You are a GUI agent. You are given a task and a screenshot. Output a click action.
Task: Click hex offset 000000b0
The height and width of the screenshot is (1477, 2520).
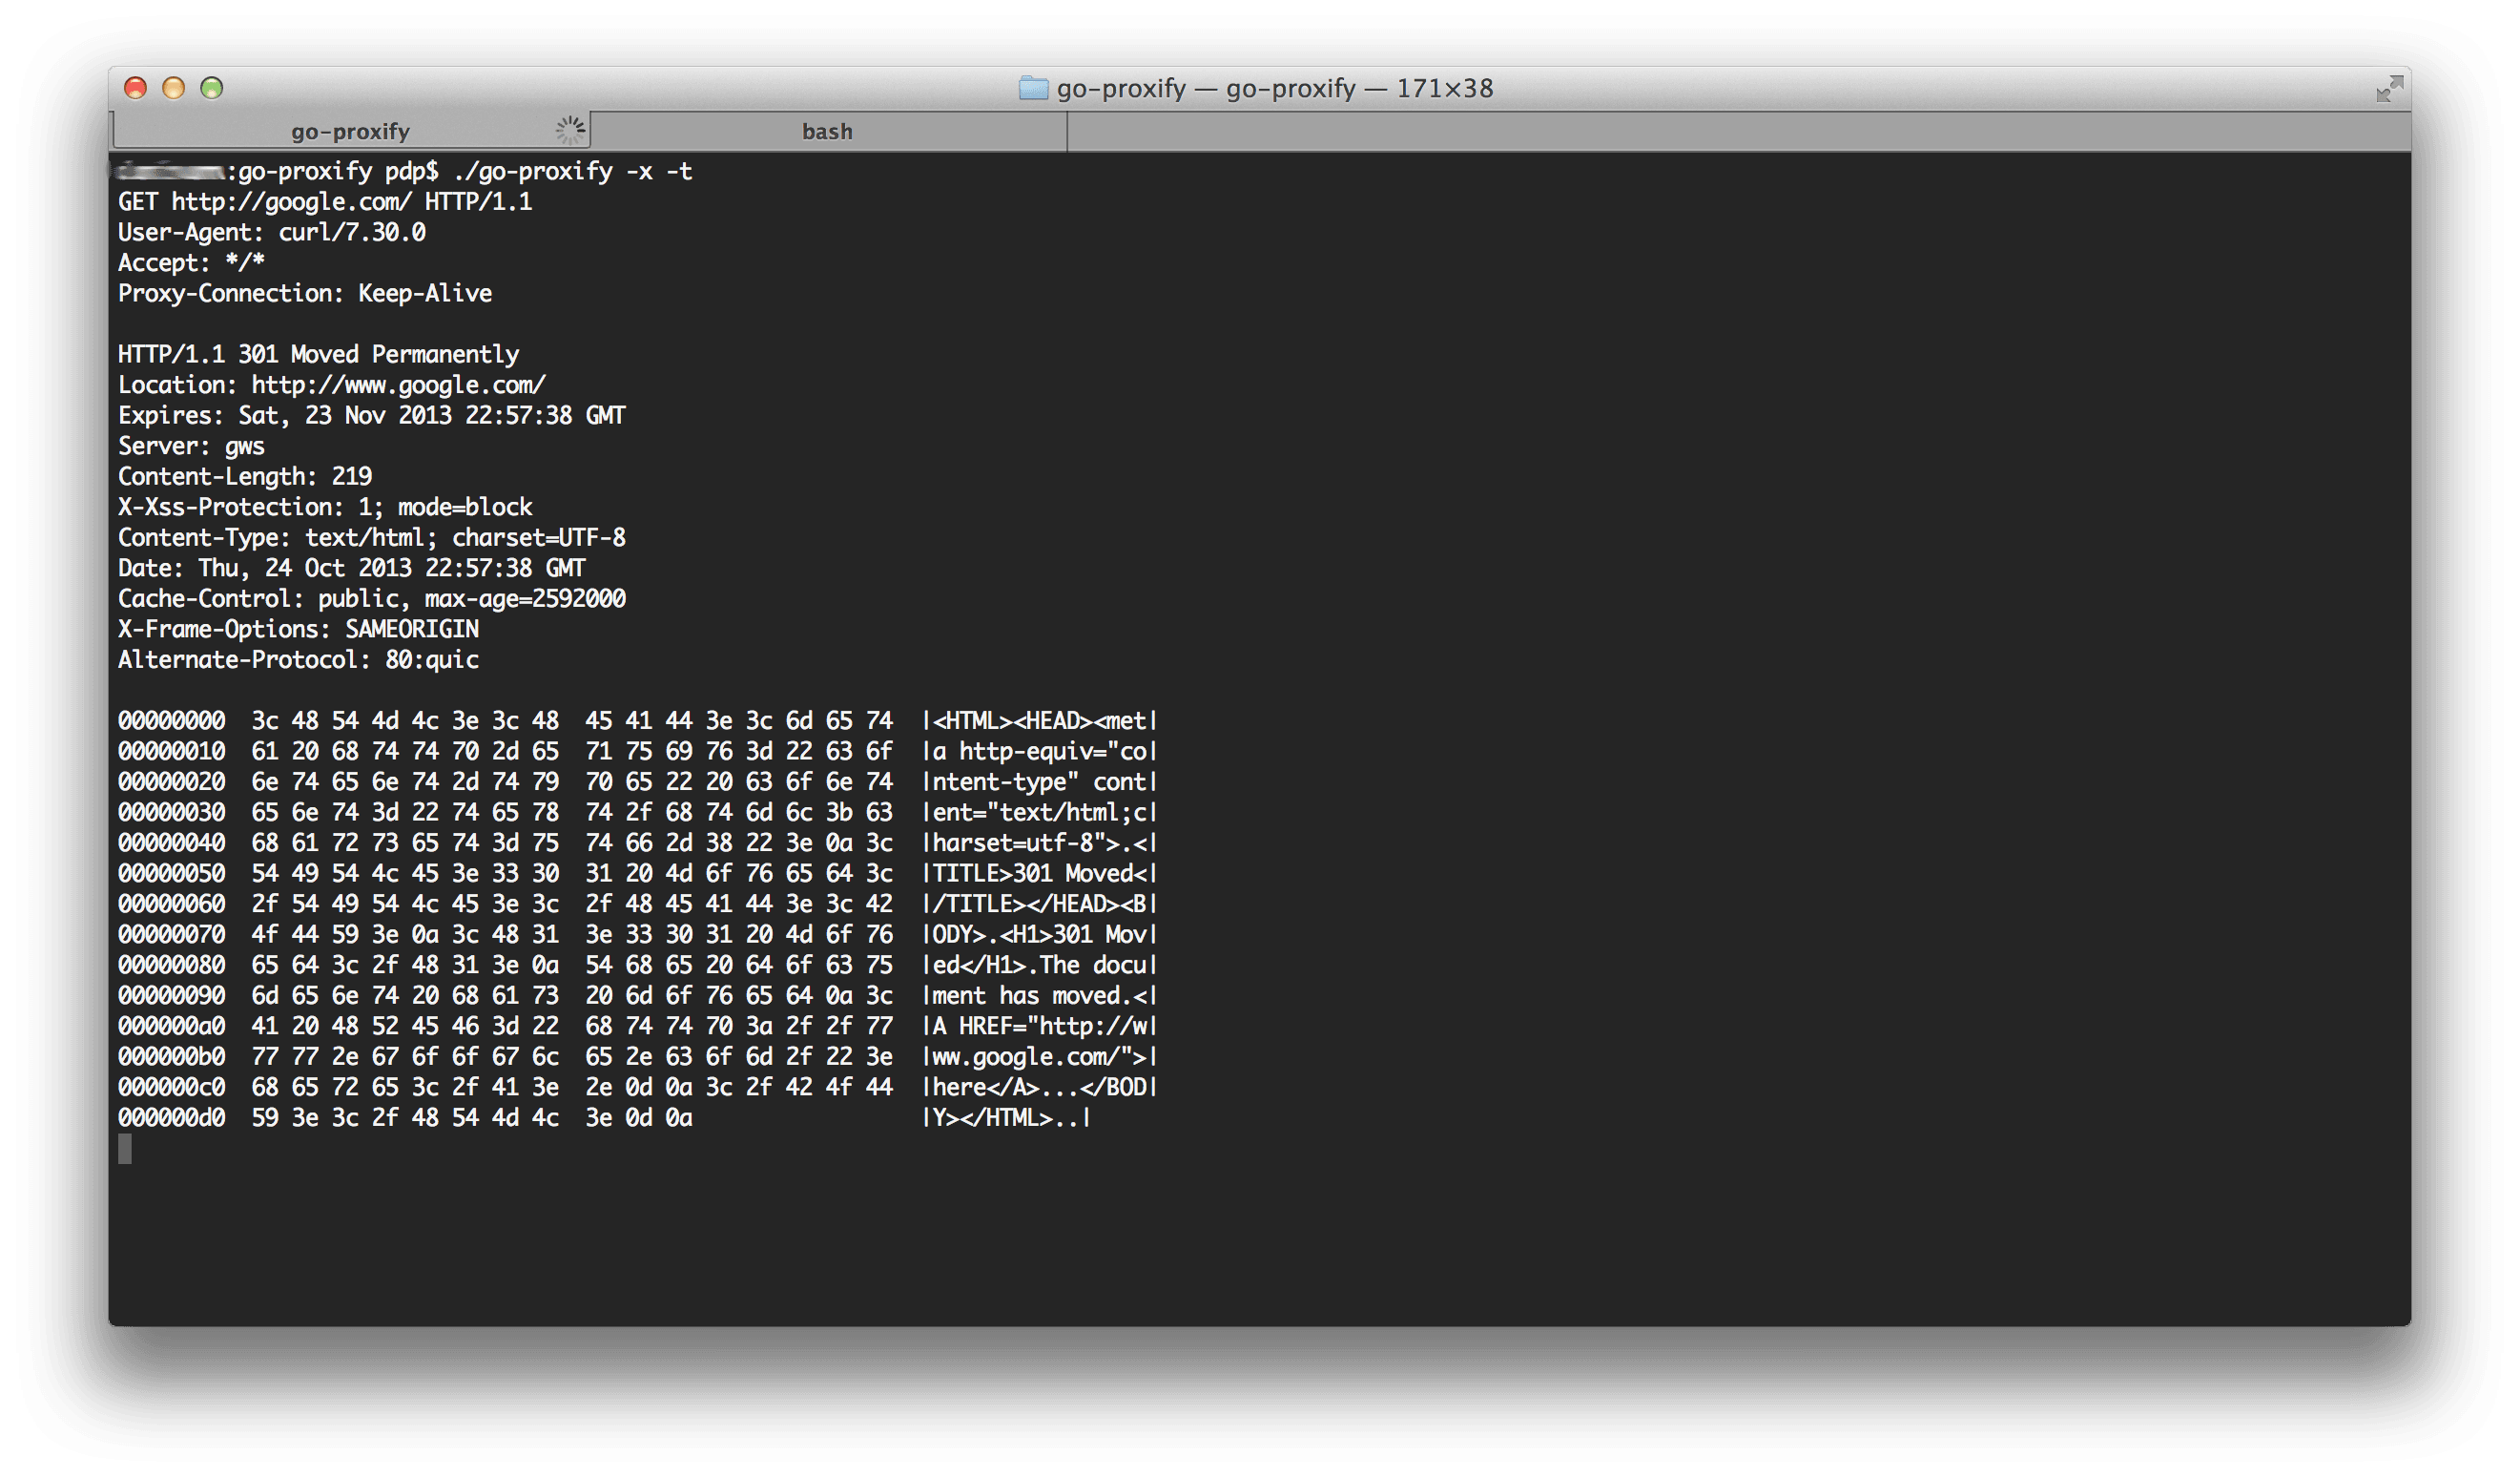171,1057
